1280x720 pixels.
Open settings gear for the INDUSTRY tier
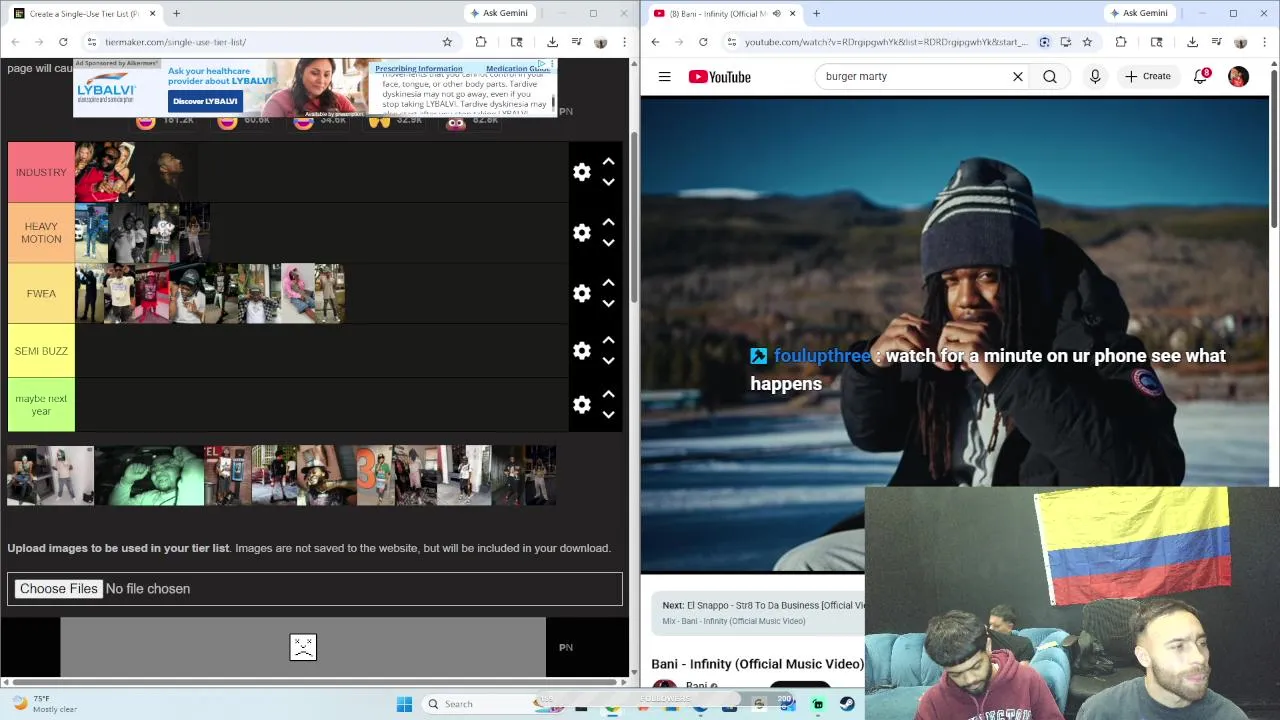point(582,172)
